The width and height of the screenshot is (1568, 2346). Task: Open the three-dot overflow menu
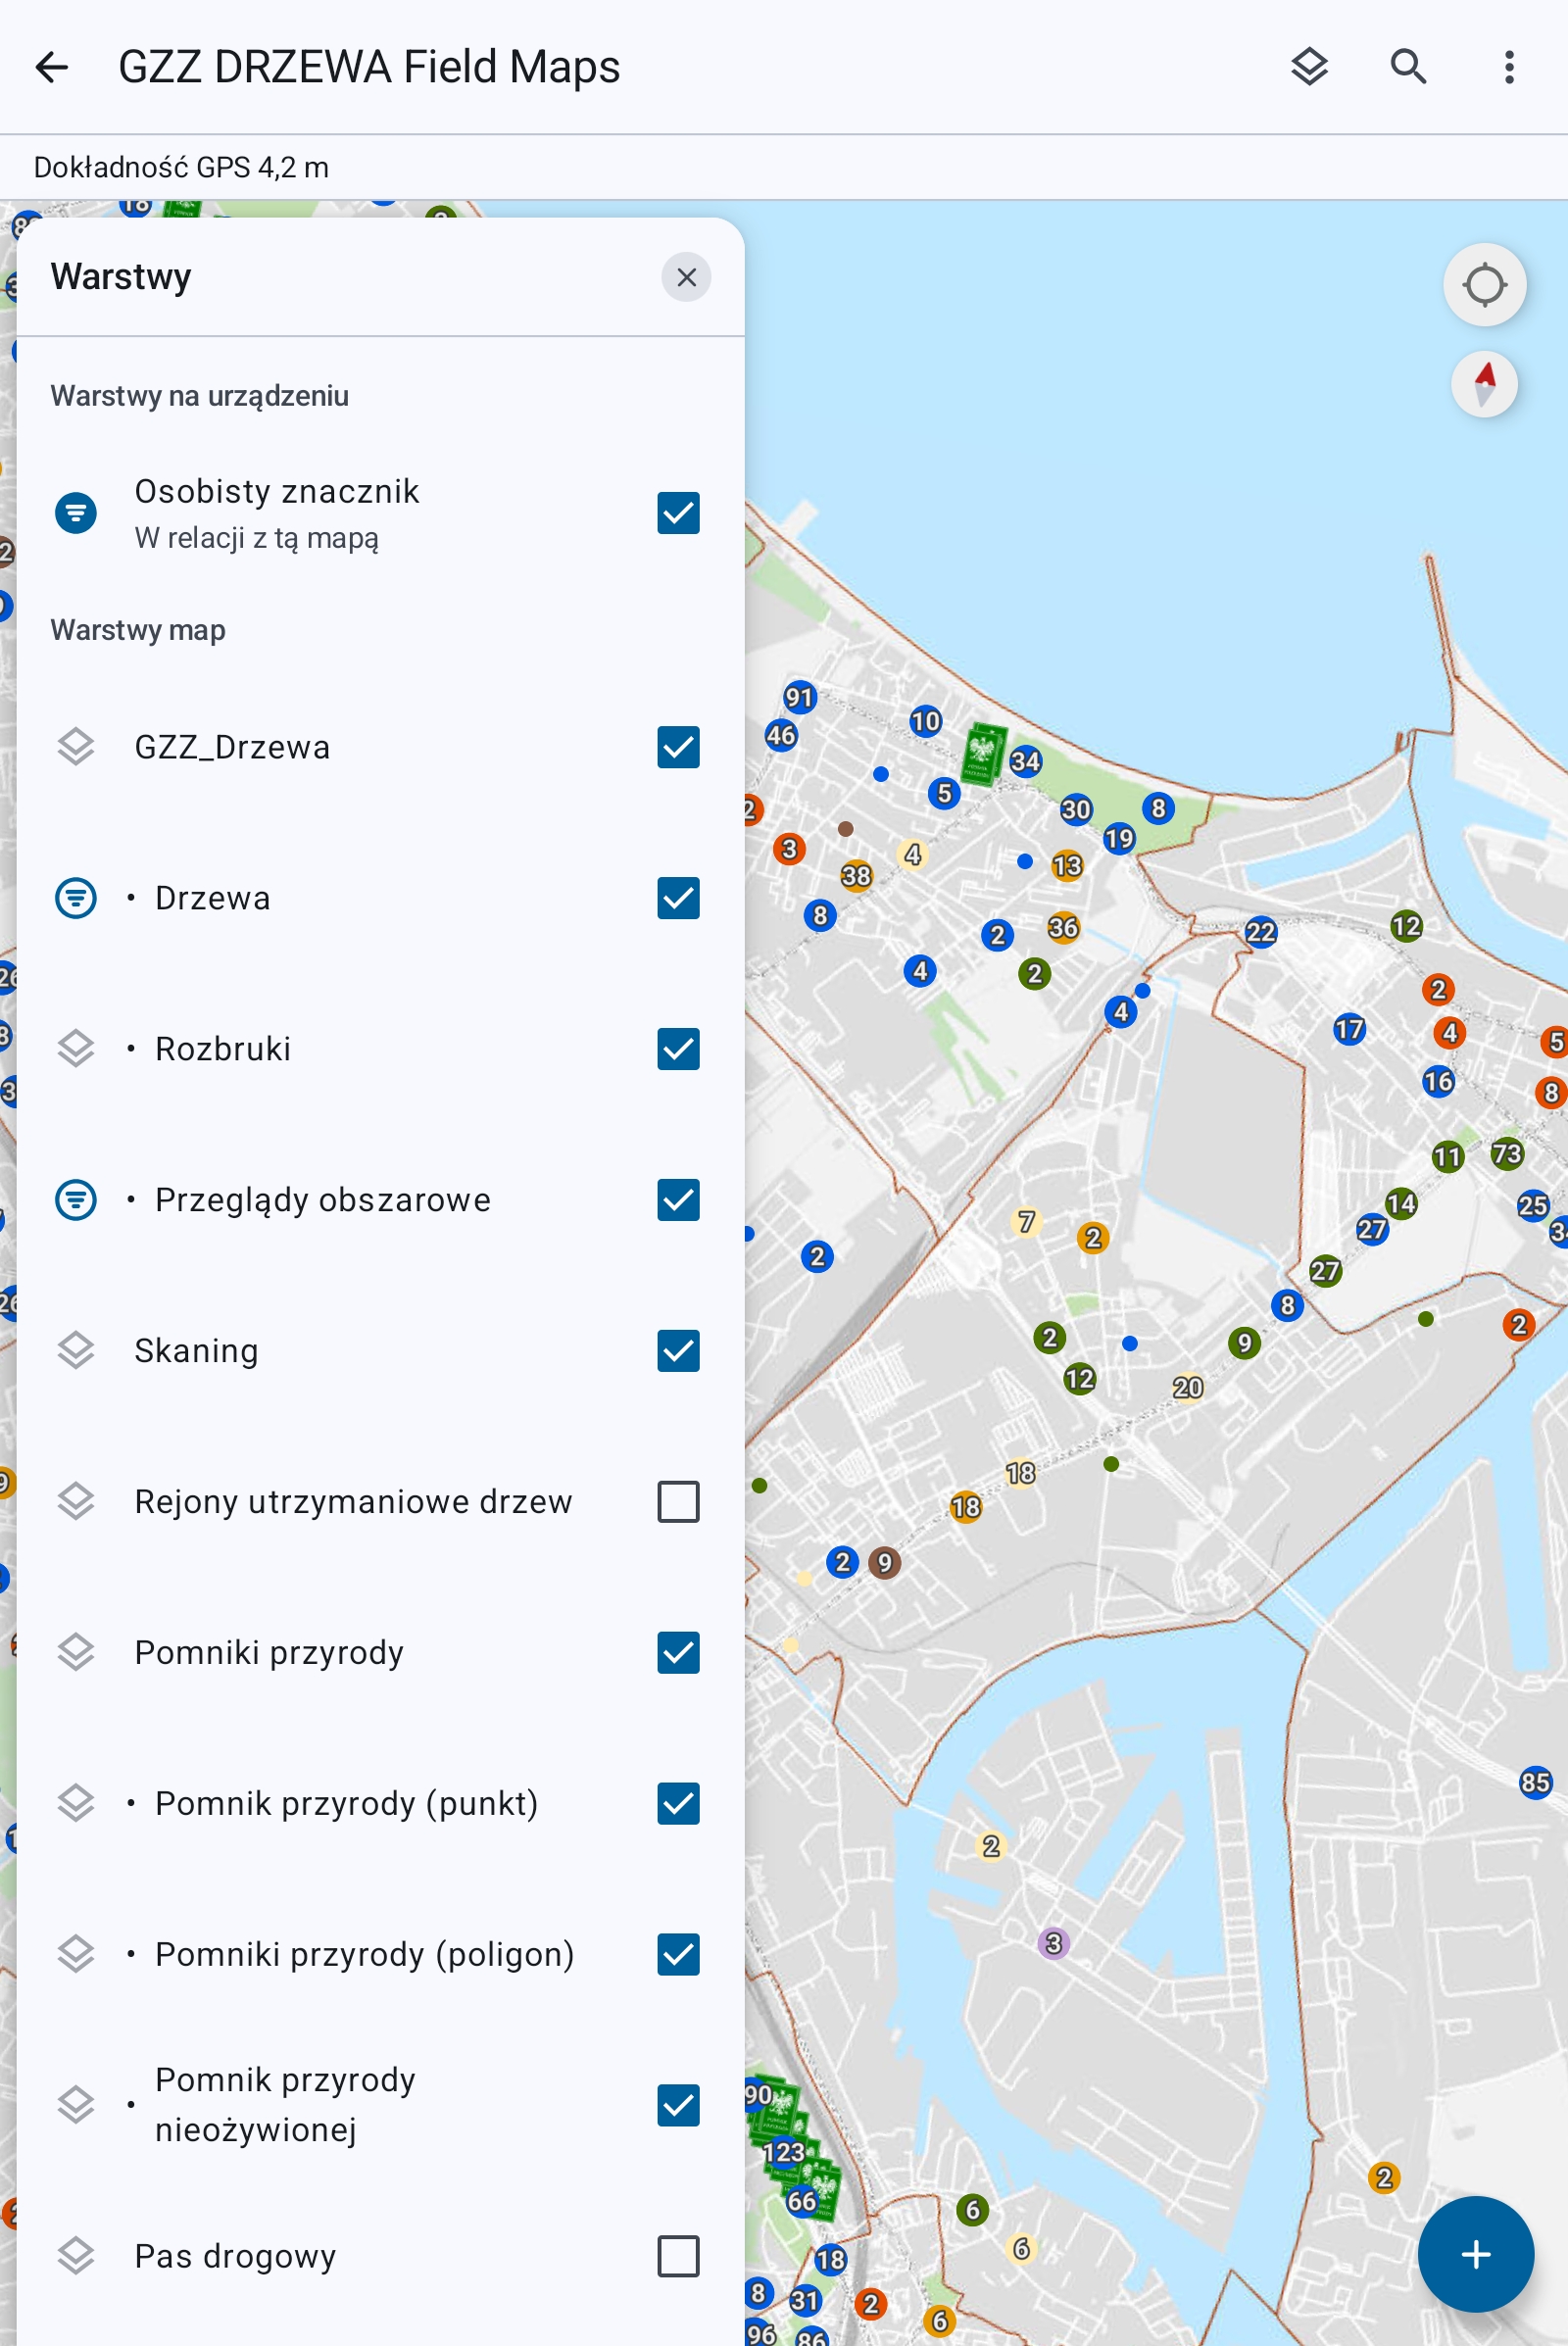click(1508, 67)
